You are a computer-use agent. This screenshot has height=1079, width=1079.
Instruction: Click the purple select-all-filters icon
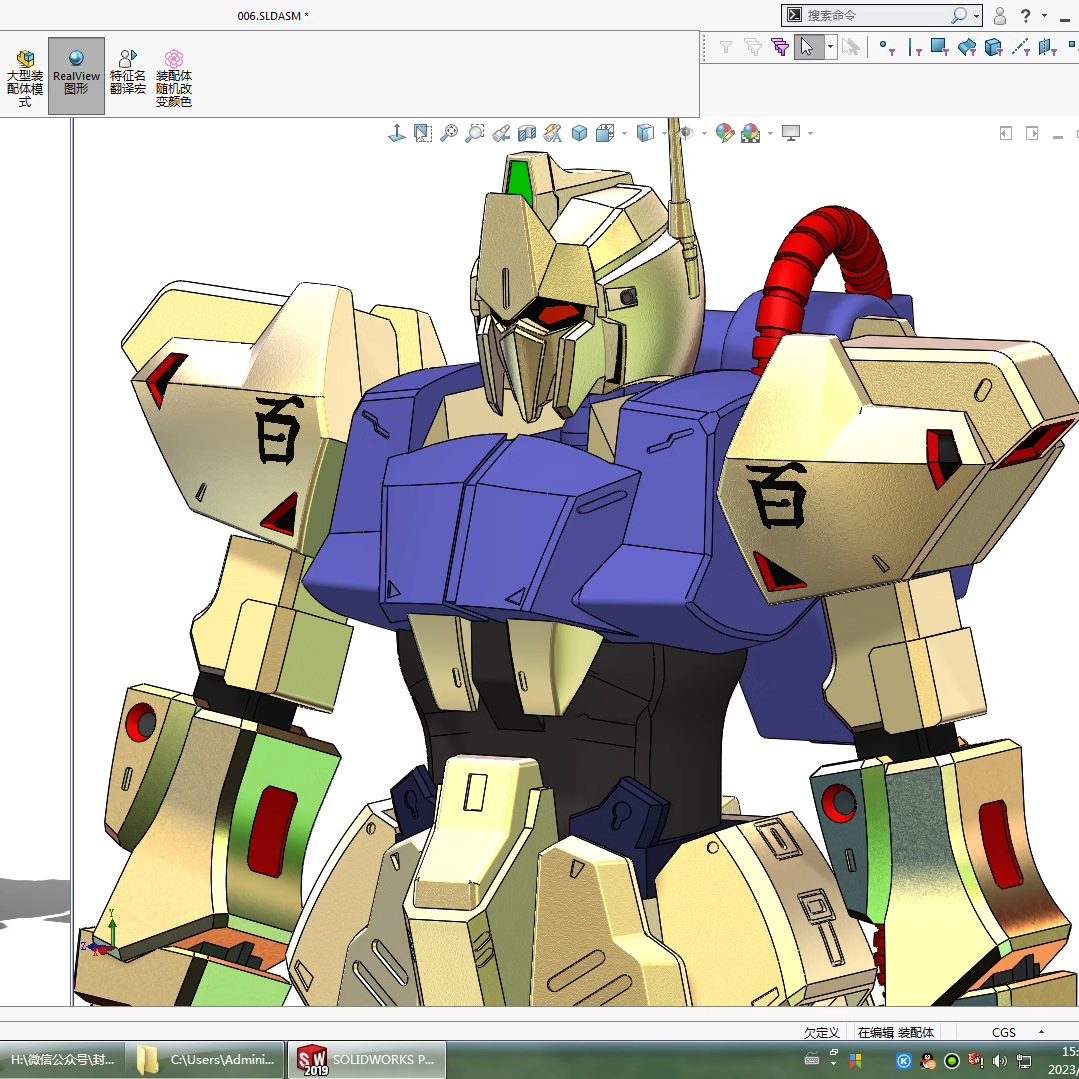780,47
